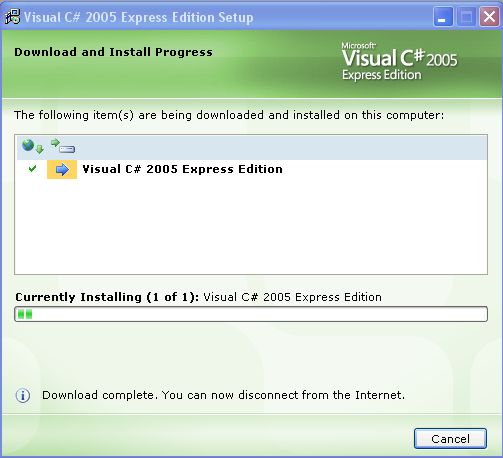The height and width of the screenshot is (458, 503).
Task: Click the Currently Installing status label
Action: coord(107,297)
